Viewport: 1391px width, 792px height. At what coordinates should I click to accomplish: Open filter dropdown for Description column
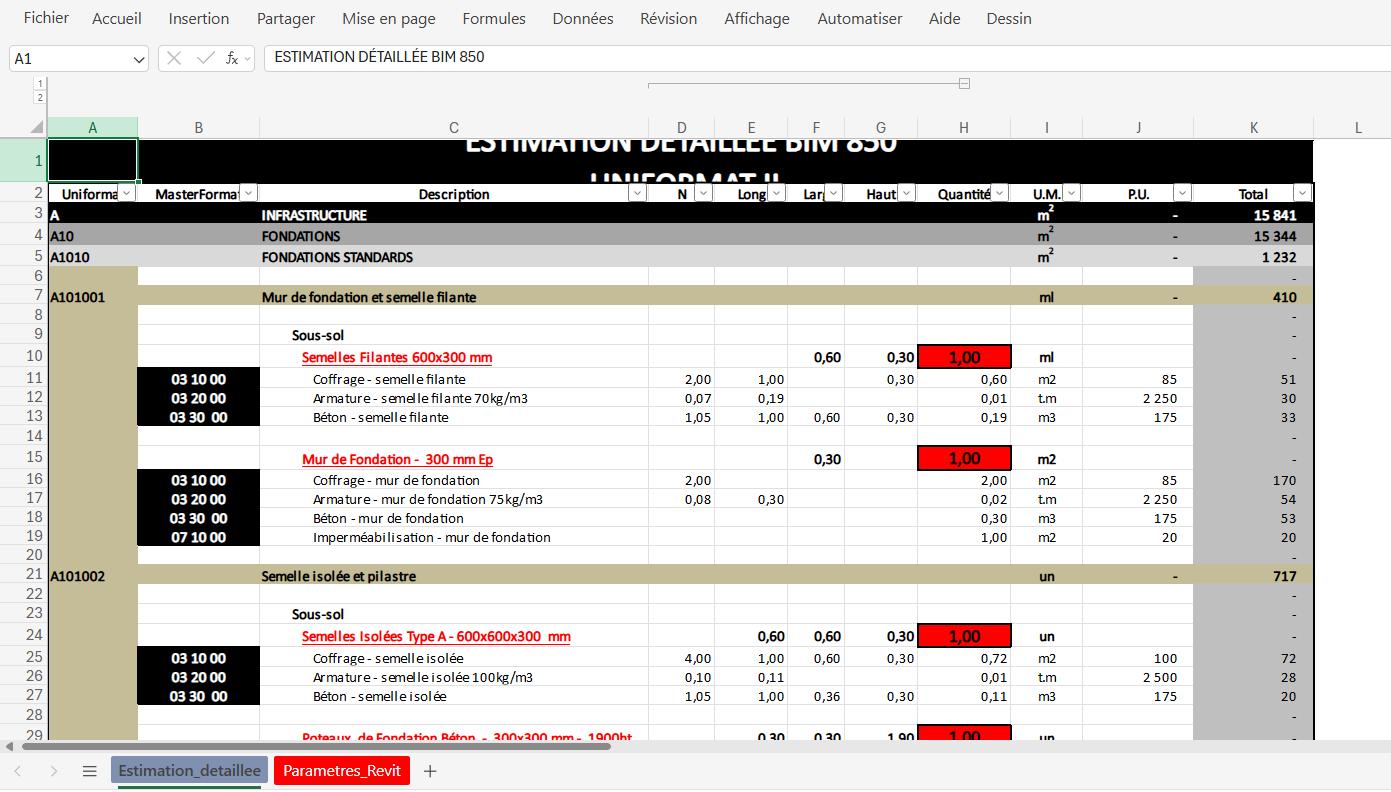[637, 193]
